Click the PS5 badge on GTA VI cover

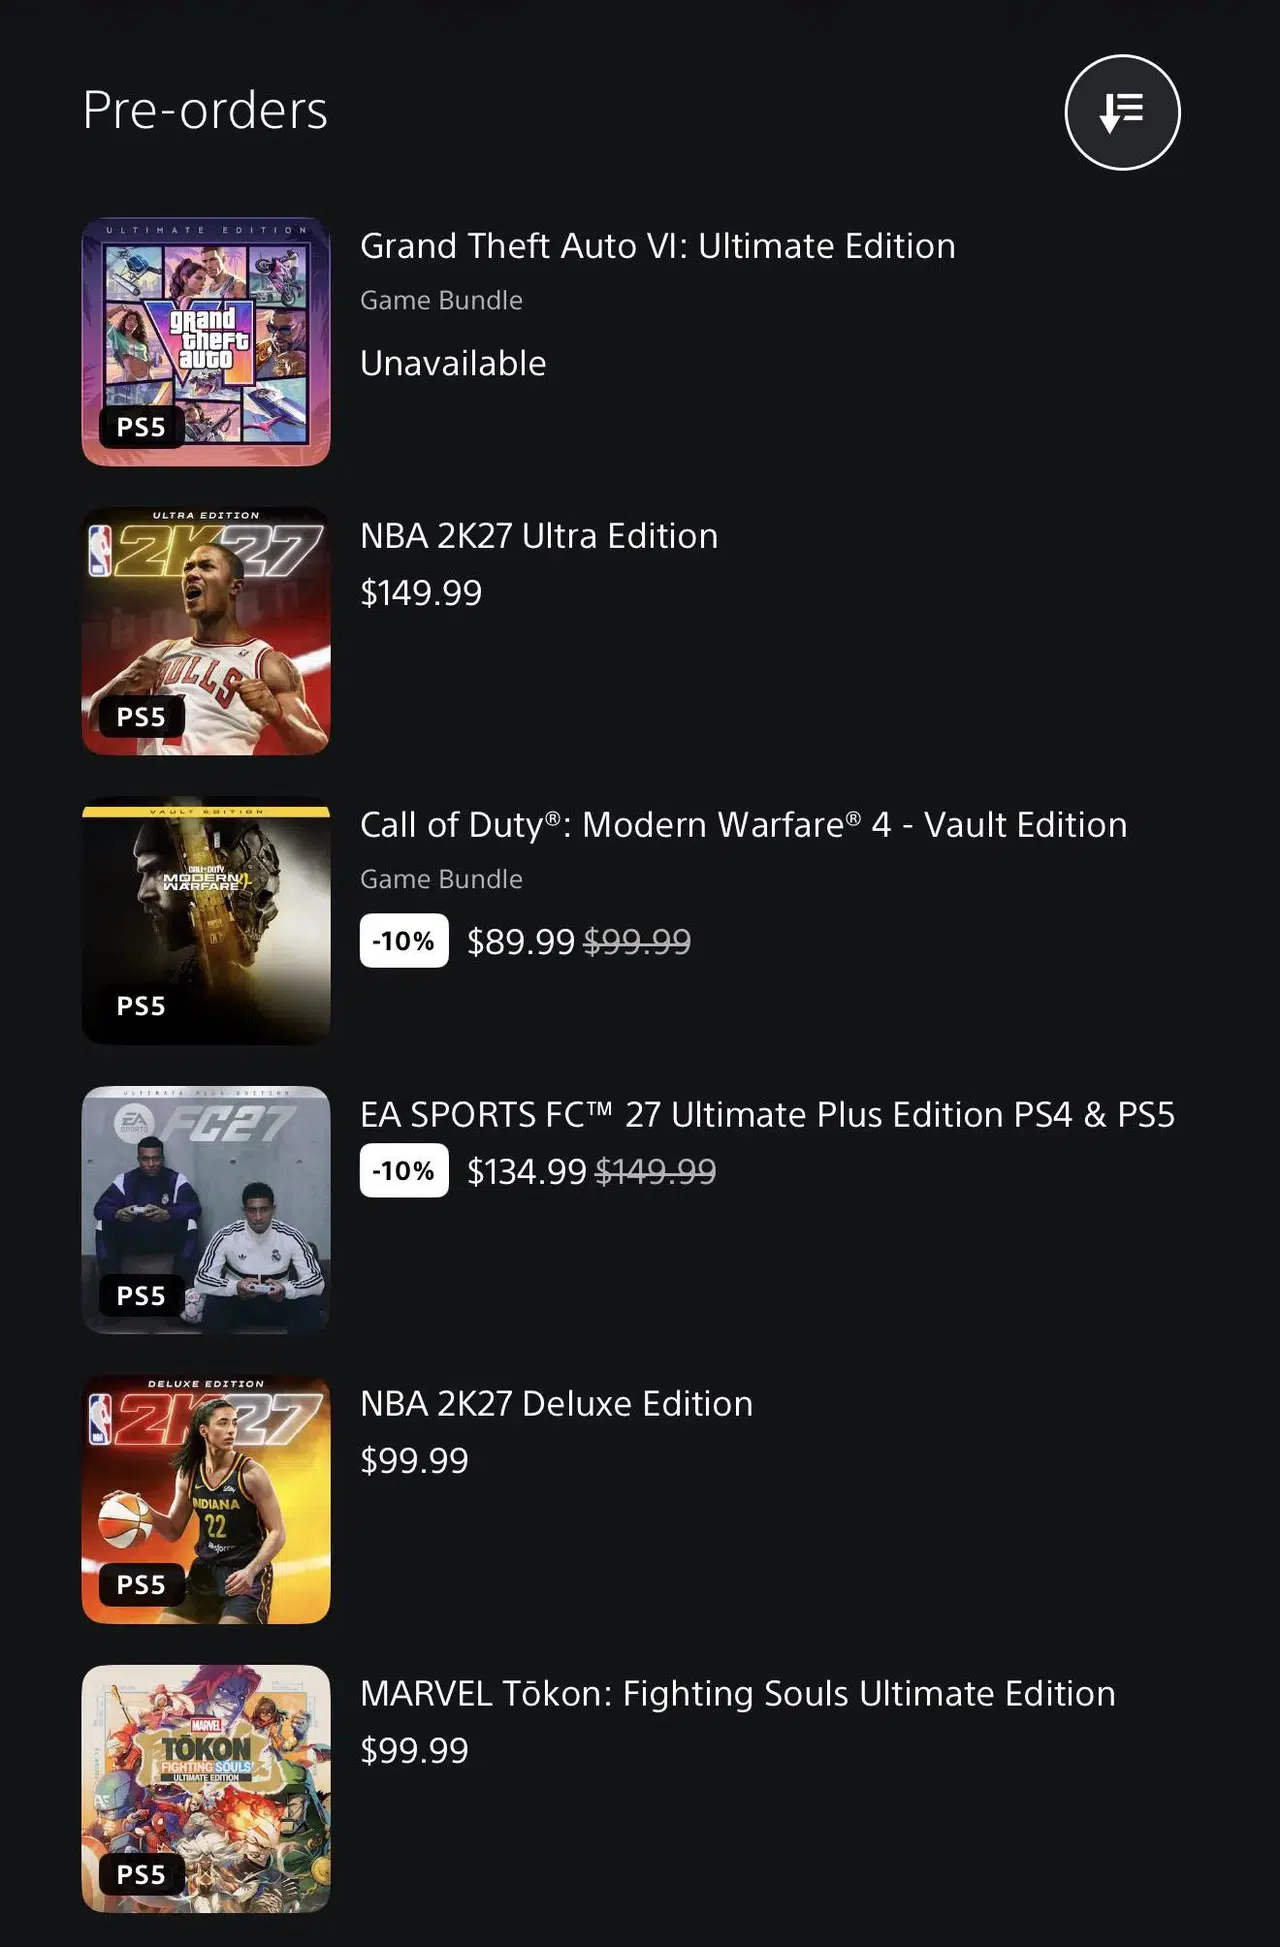(141, 427)
